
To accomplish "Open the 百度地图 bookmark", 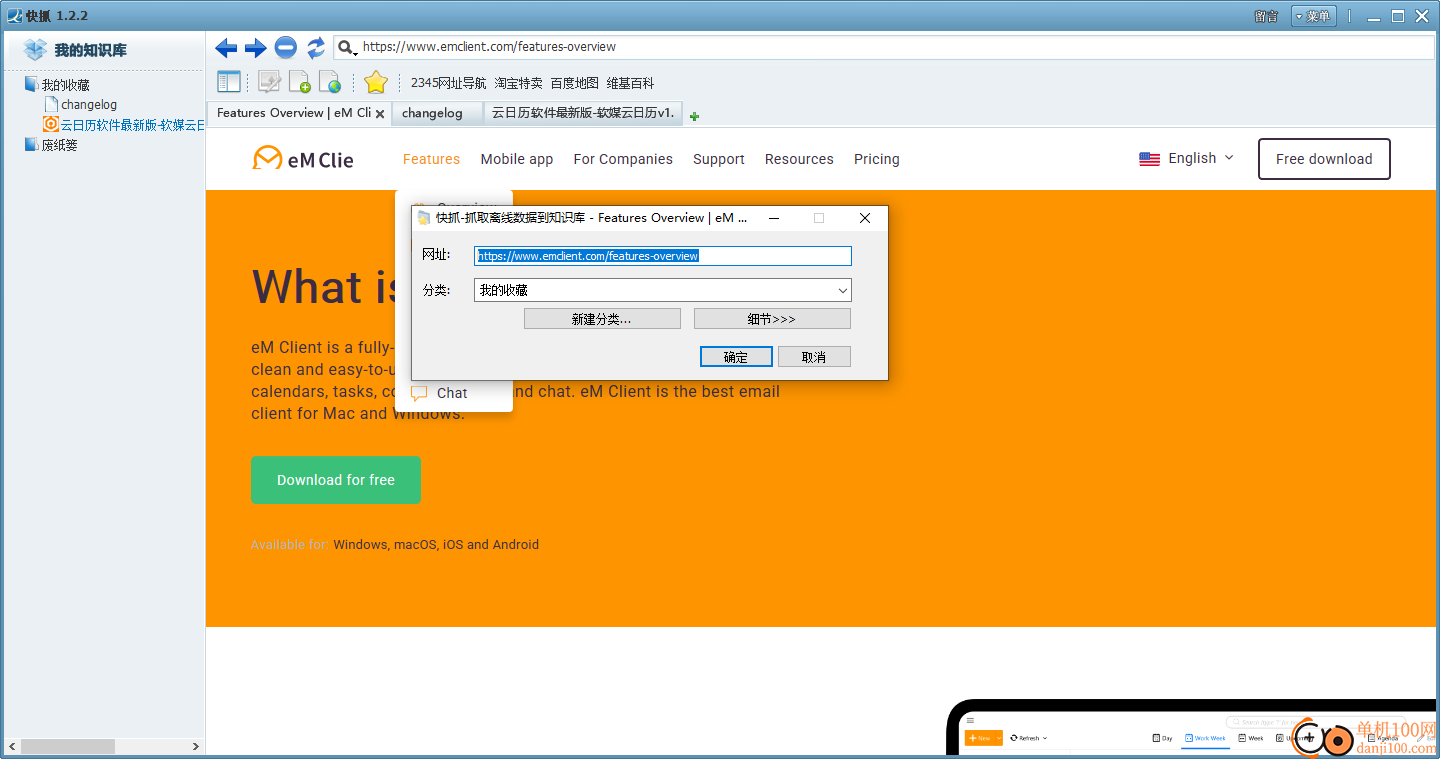I will coord(574,83).
